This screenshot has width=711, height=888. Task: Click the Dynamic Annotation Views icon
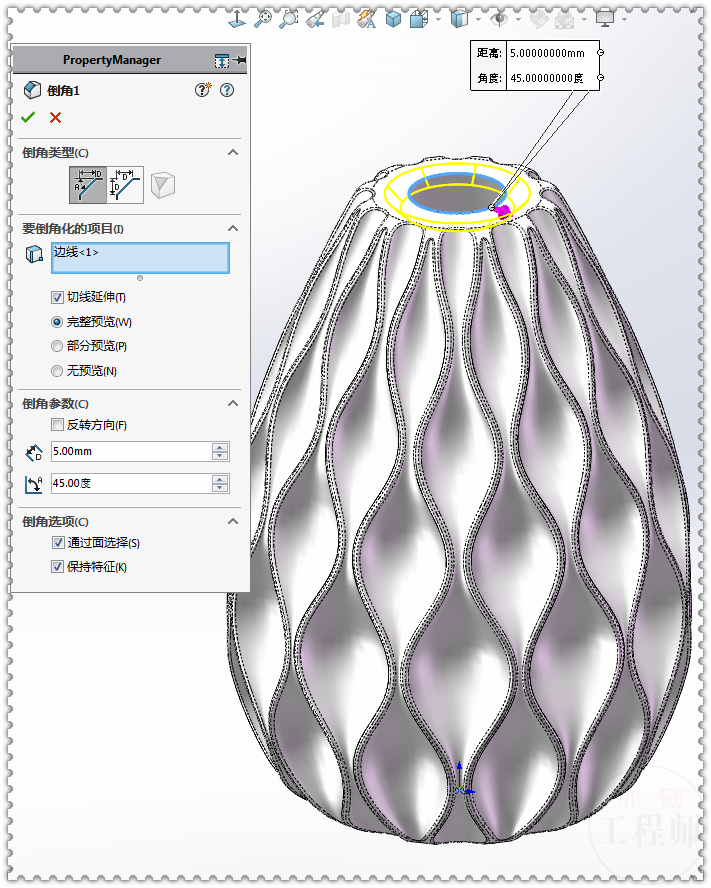(x=367, y=20)
